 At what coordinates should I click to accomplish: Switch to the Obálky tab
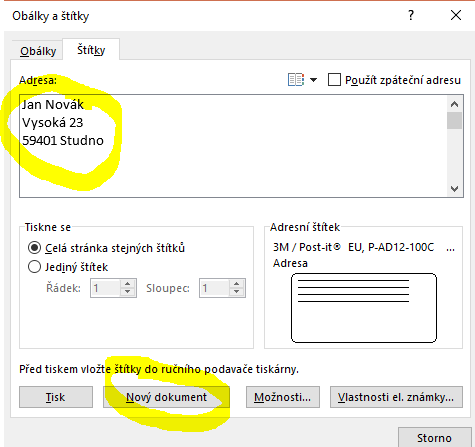pyautogui.click(x=38, y=51)
